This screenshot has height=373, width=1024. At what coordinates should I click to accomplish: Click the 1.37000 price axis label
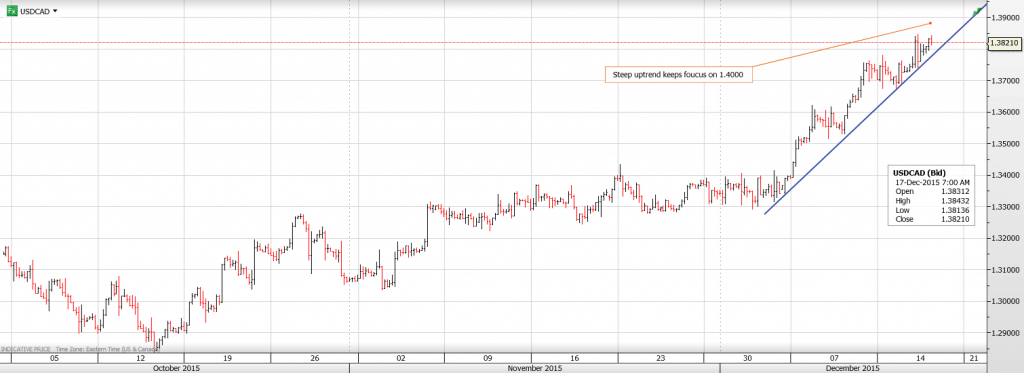(1005, 80)
